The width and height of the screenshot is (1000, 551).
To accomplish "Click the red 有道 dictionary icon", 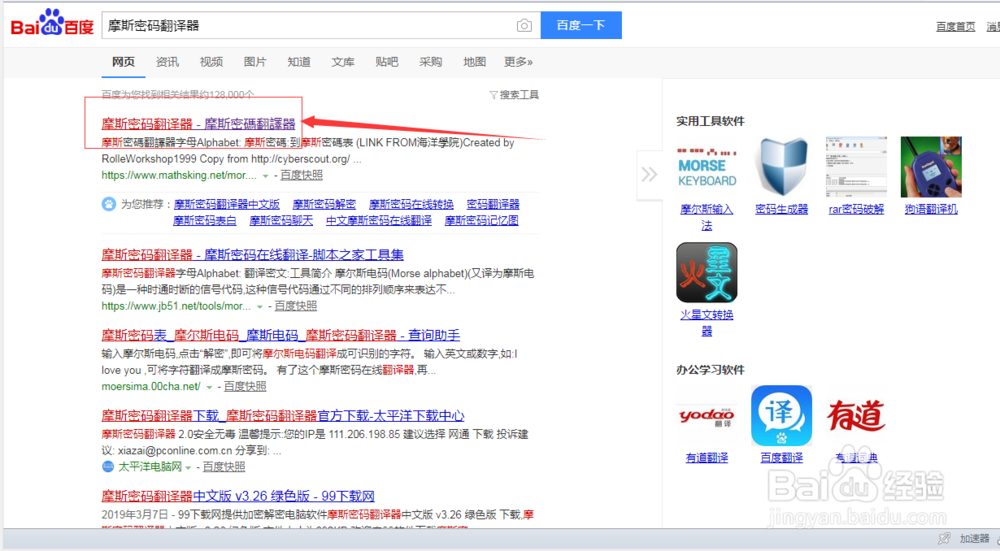I will 856,416.
